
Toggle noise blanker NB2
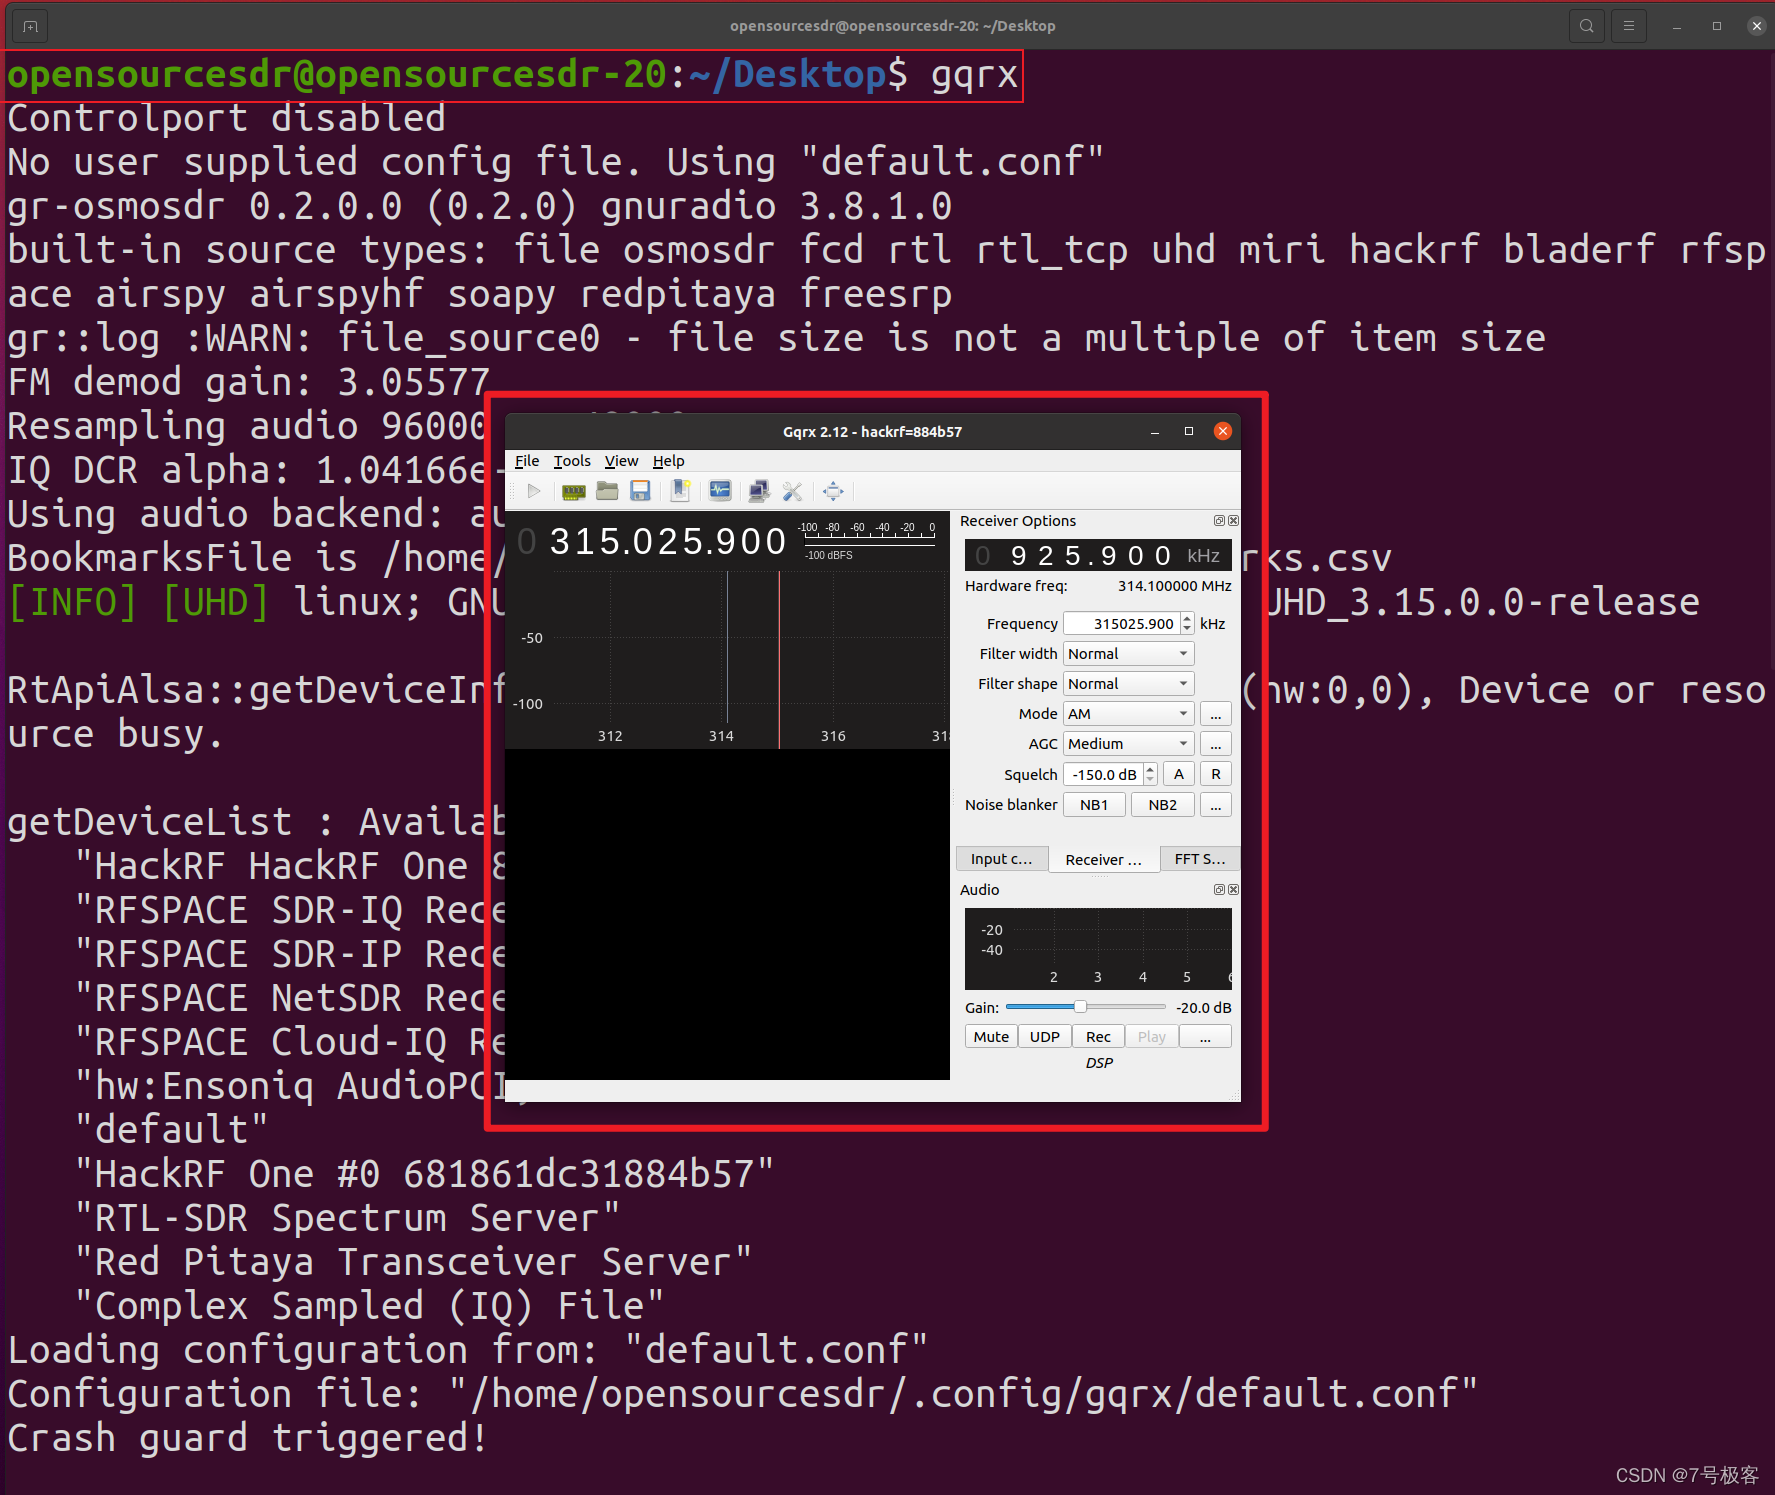click(x=1163, y=805)
